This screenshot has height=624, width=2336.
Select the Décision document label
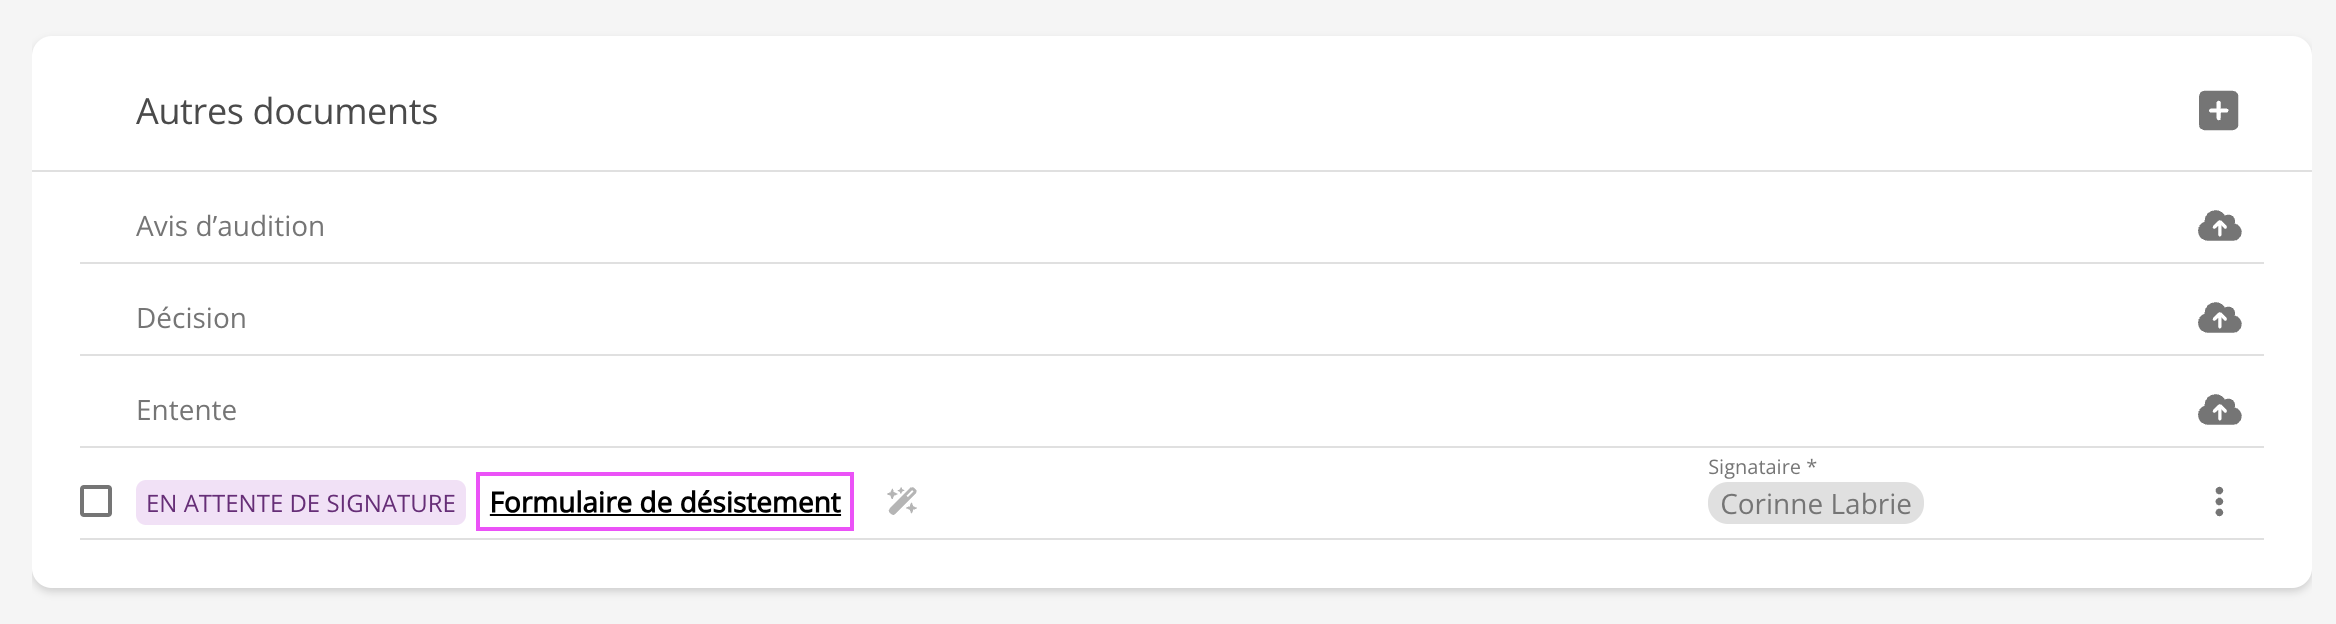[x=191, y=319]
